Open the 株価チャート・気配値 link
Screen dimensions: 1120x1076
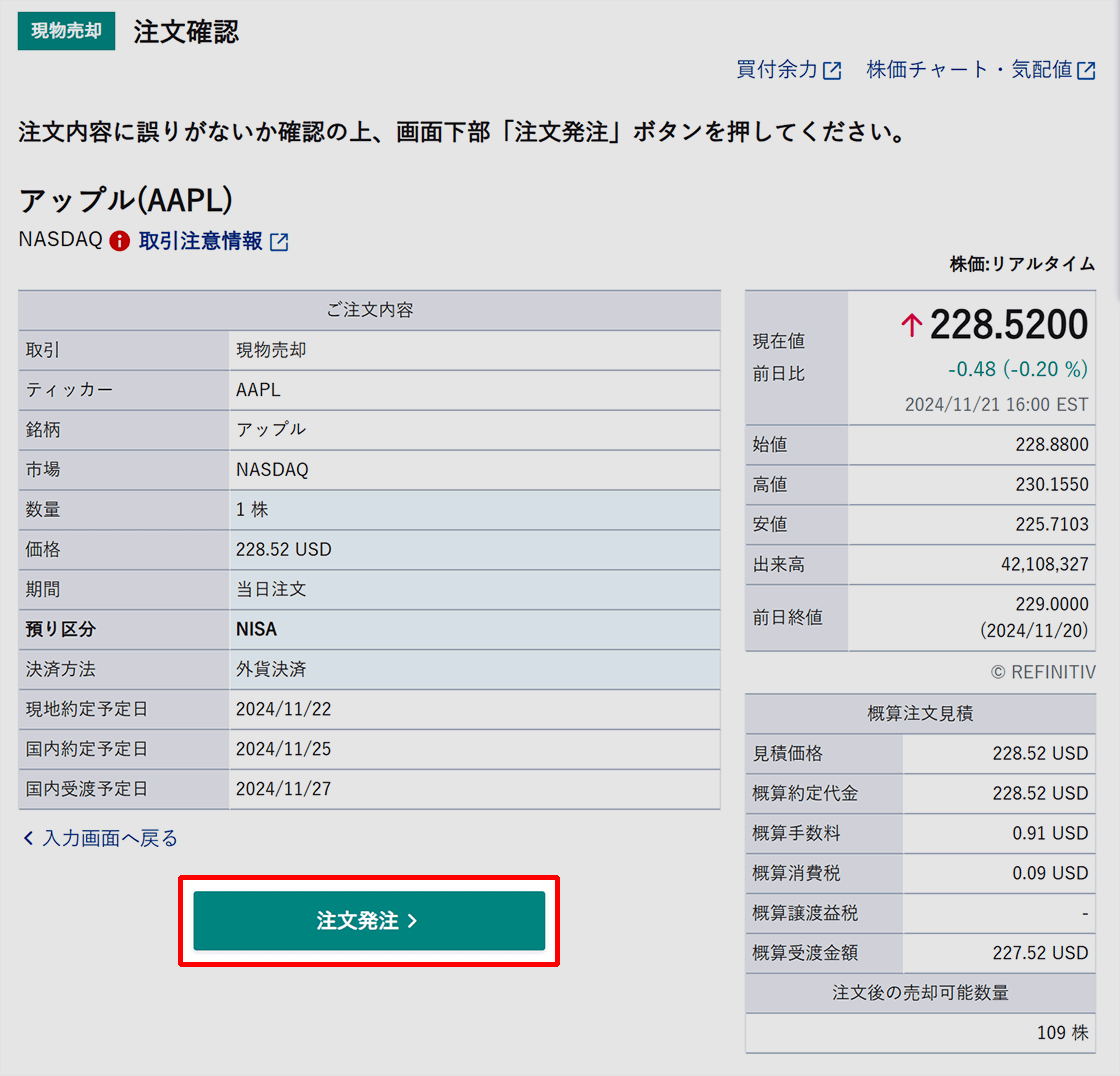click(981, 70)
